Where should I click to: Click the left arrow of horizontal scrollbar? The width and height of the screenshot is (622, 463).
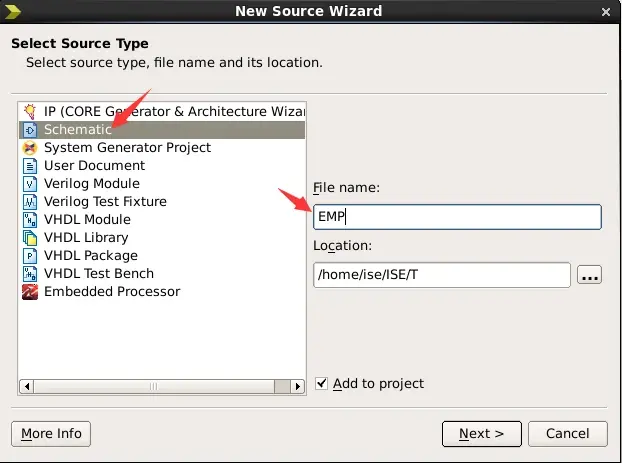tap(27, 386)
